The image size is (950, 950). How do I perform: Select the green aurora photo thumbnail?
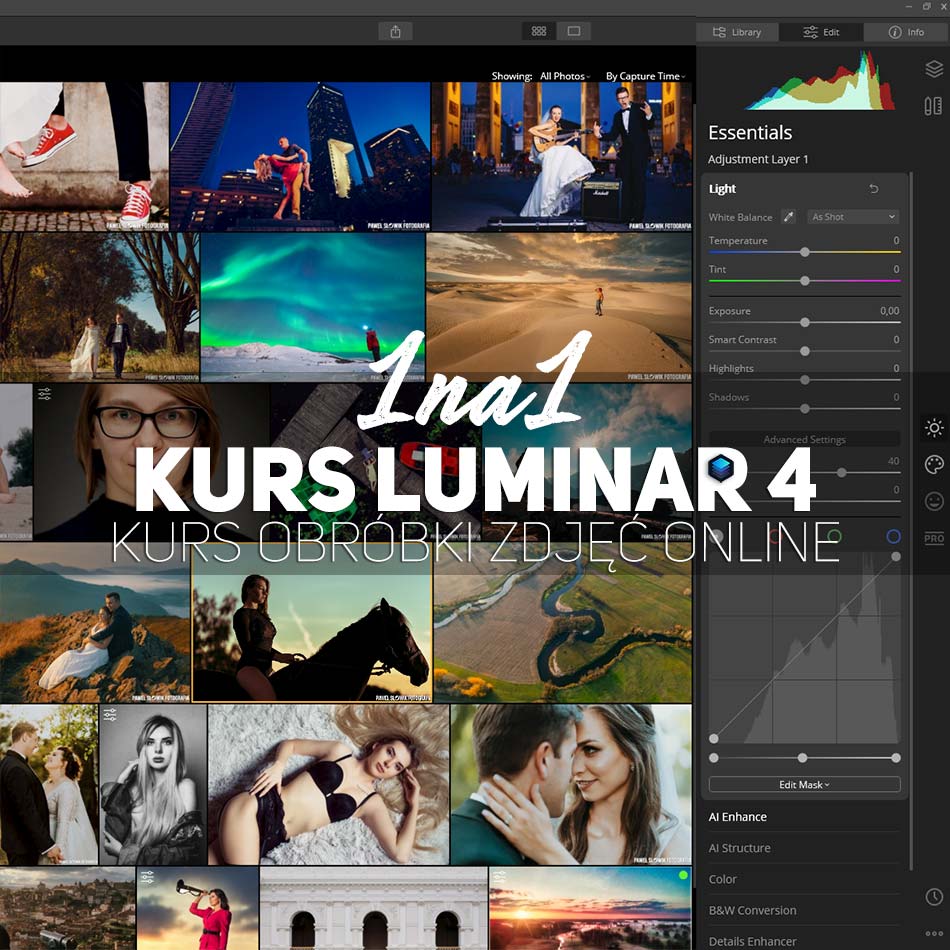[x=313, y=307]
